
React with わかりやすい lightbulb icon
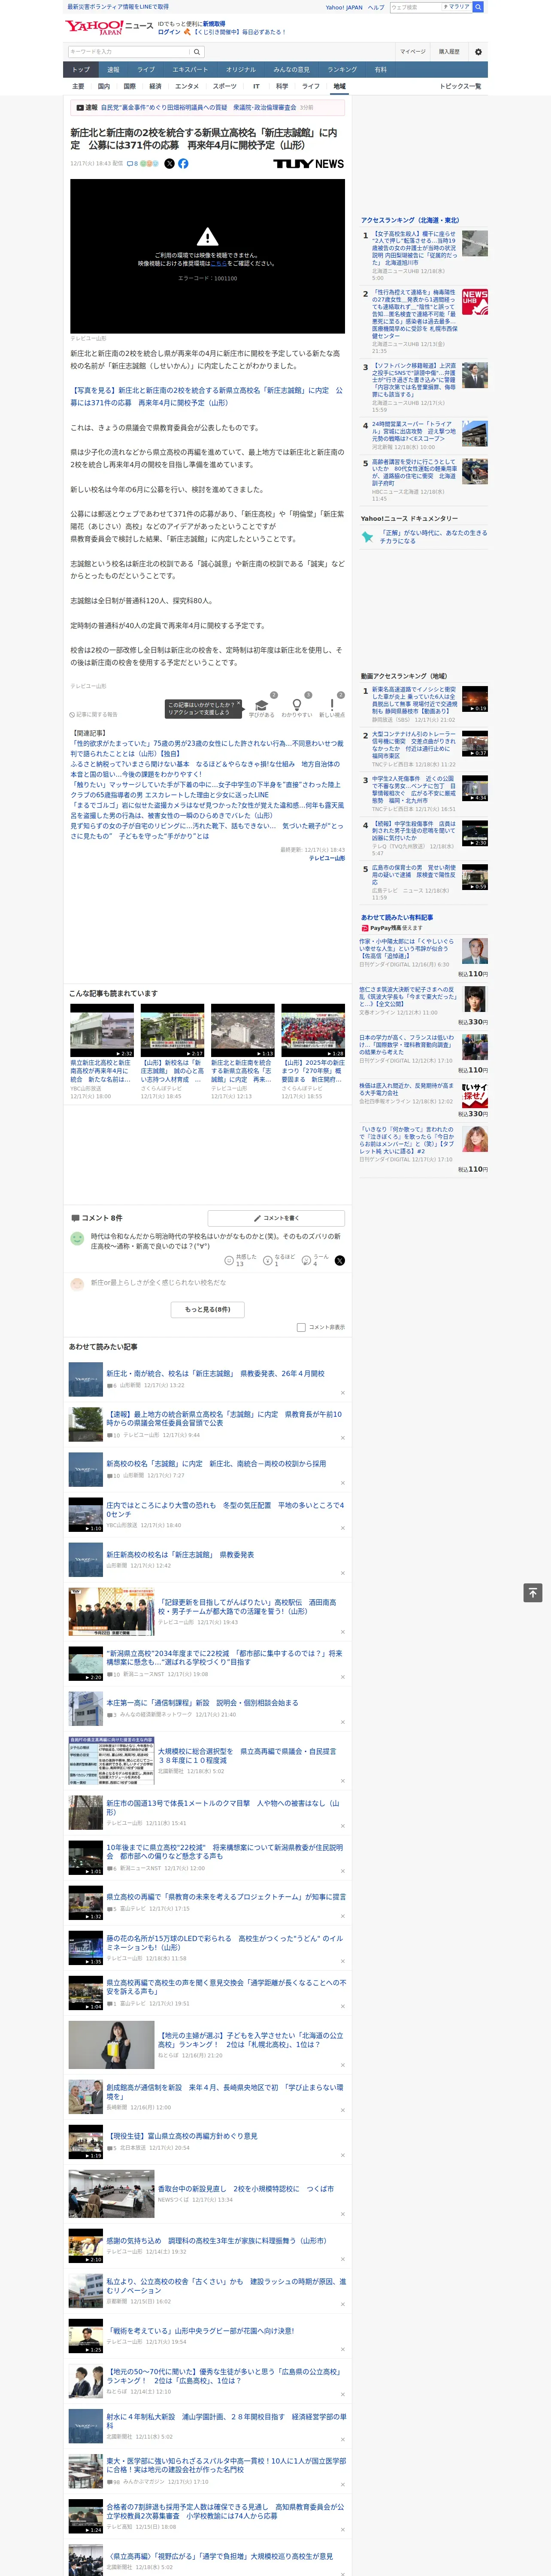point(297,705)
